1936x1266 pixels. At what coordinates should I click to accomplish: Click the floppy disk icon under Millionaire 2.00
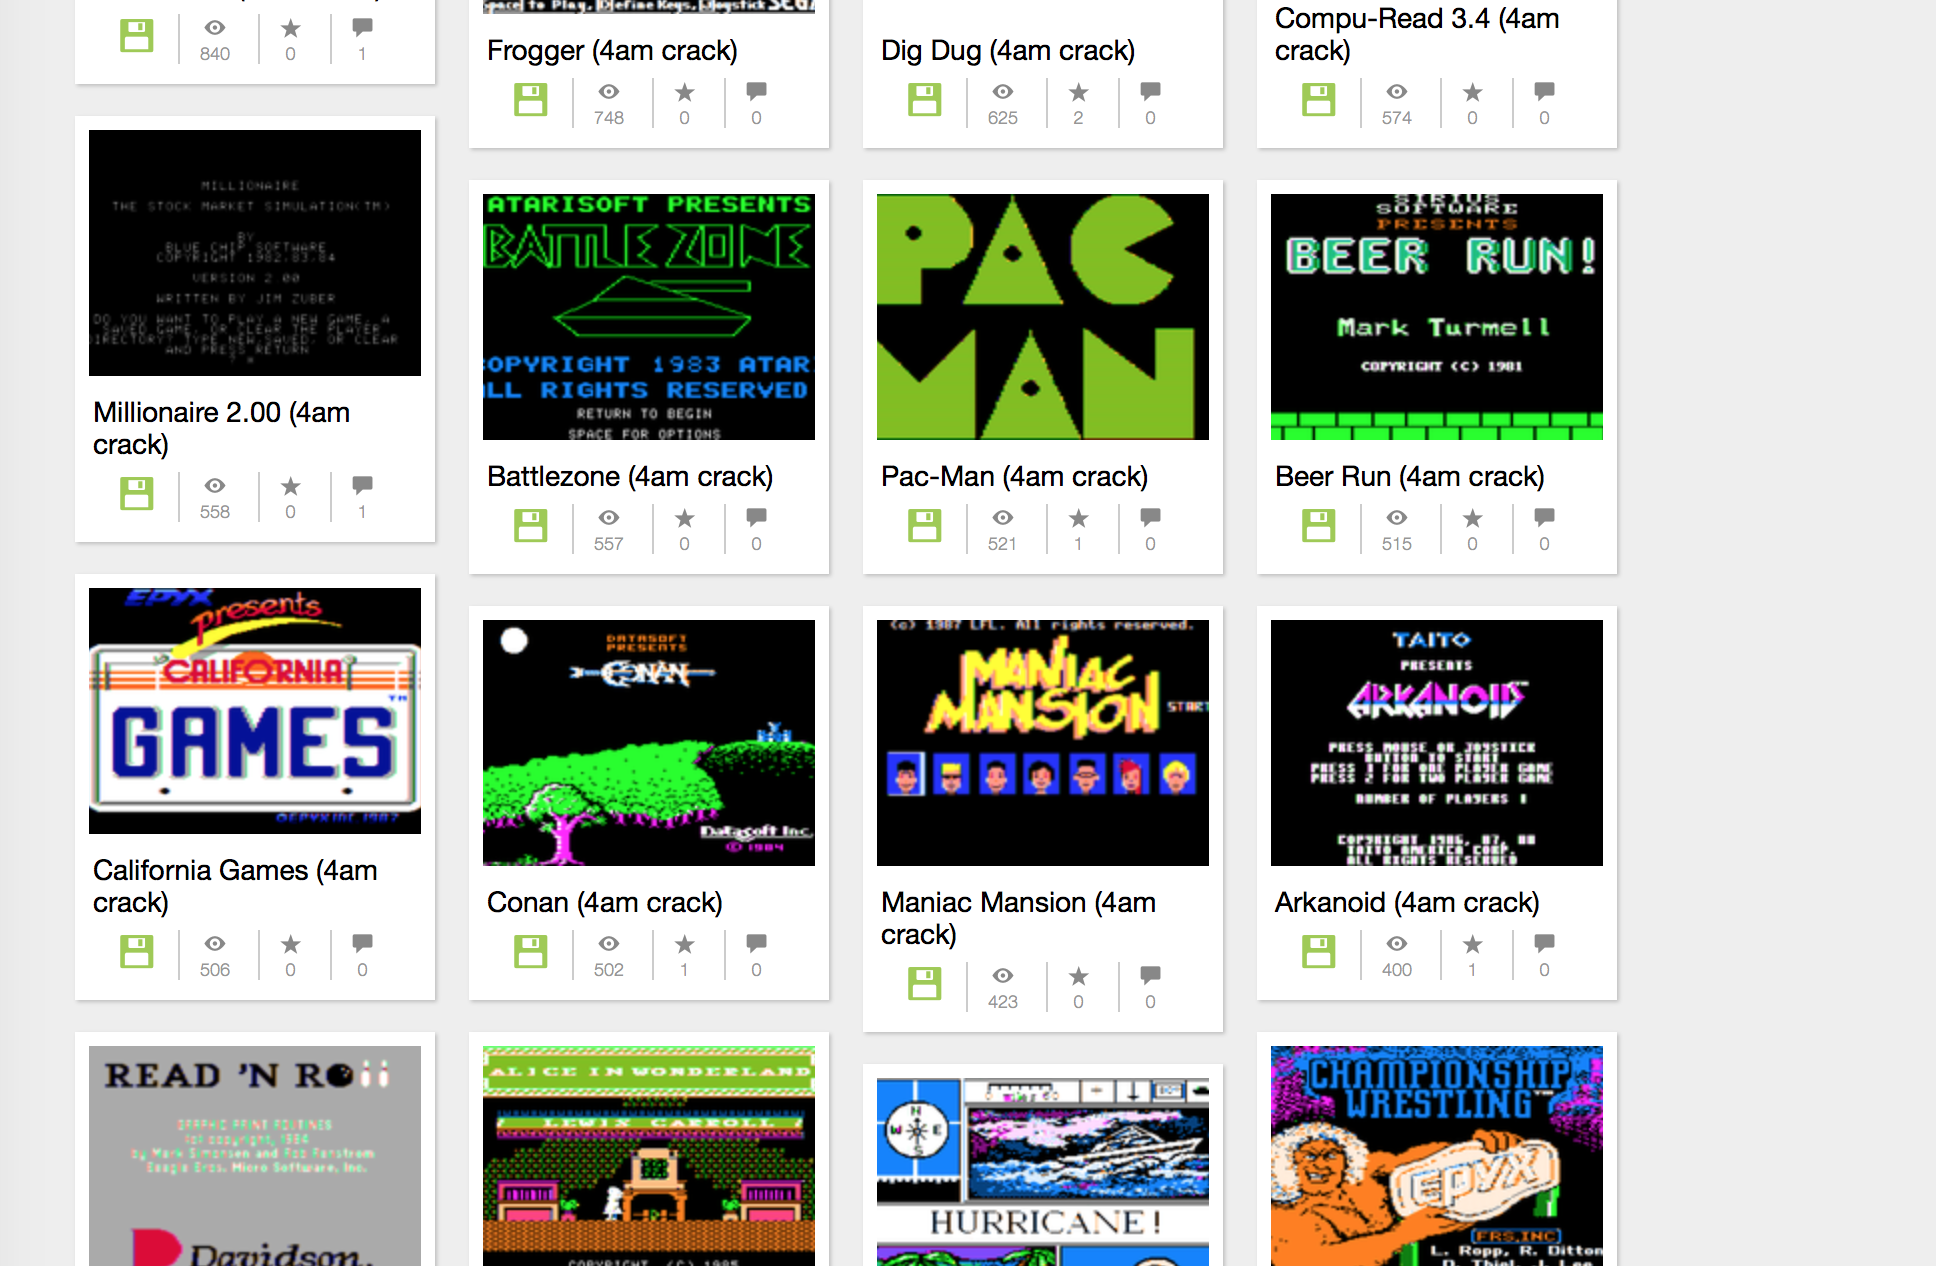point(136,494)
